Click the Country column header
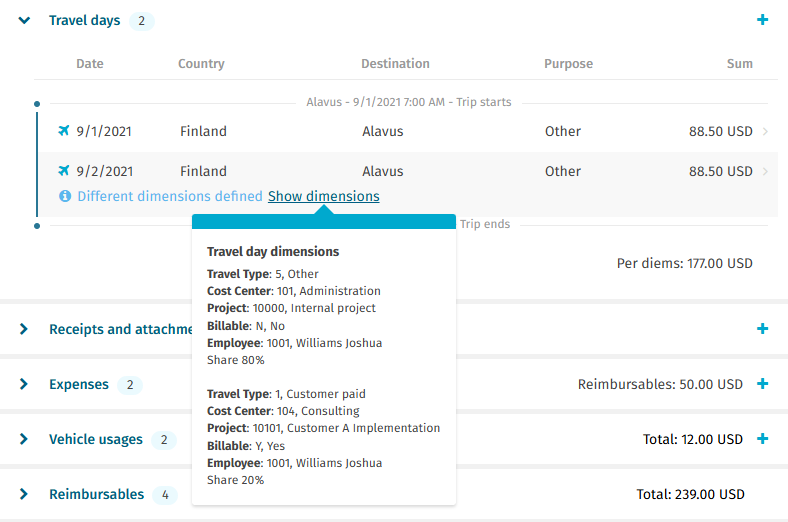 point(201,64)
